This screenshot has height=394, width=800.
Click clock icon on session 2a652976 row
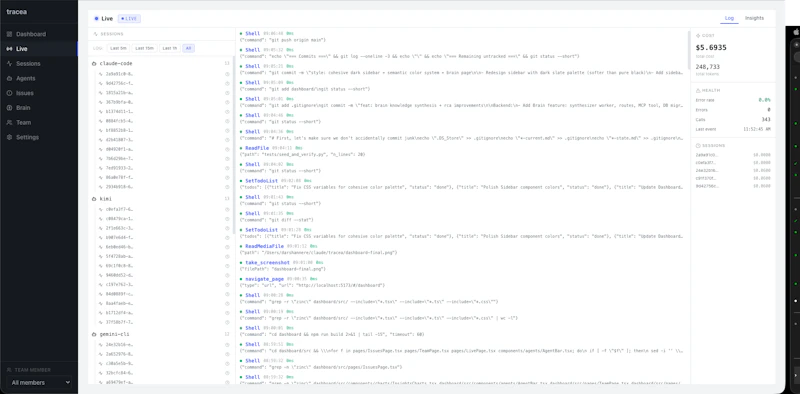coord(227,354)
